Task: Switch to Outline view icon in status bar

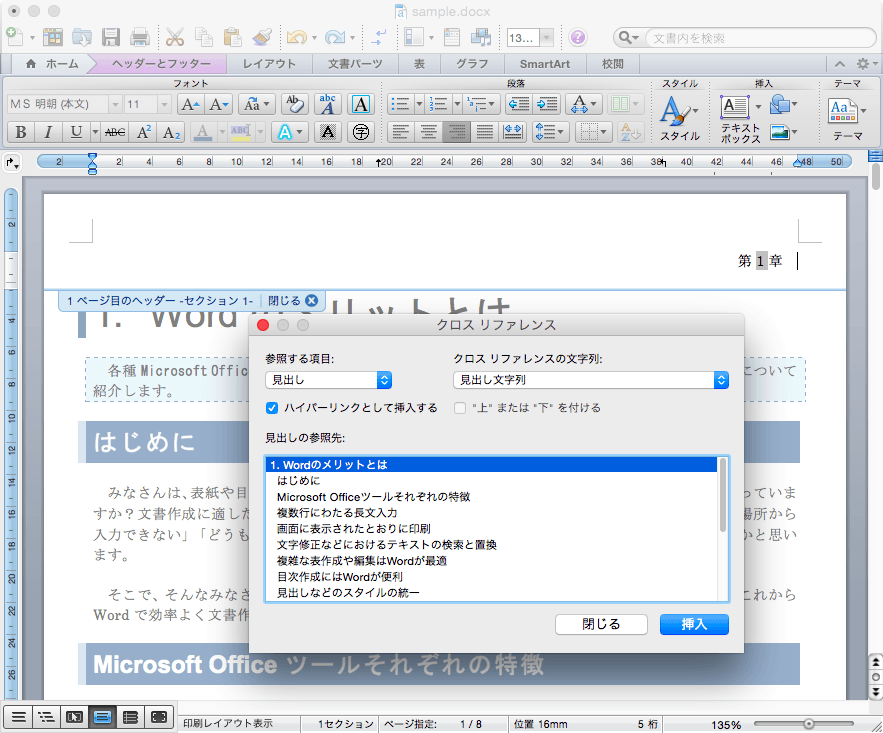Action: [46, 717]
